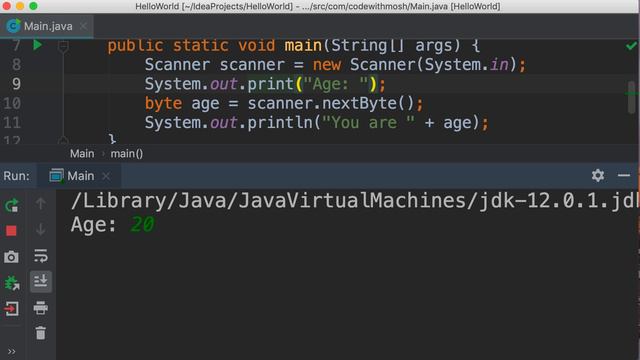Hide the Run tool window
Screen dimensions: 640x360
click(624, 176)
